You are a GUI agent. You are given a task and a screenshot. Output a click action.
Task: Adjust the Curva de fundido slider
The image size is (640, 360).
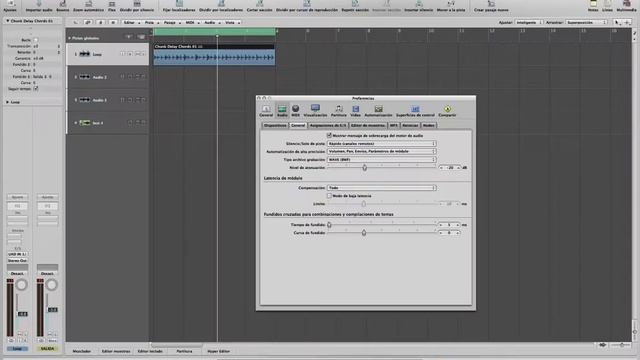point(364,233)
